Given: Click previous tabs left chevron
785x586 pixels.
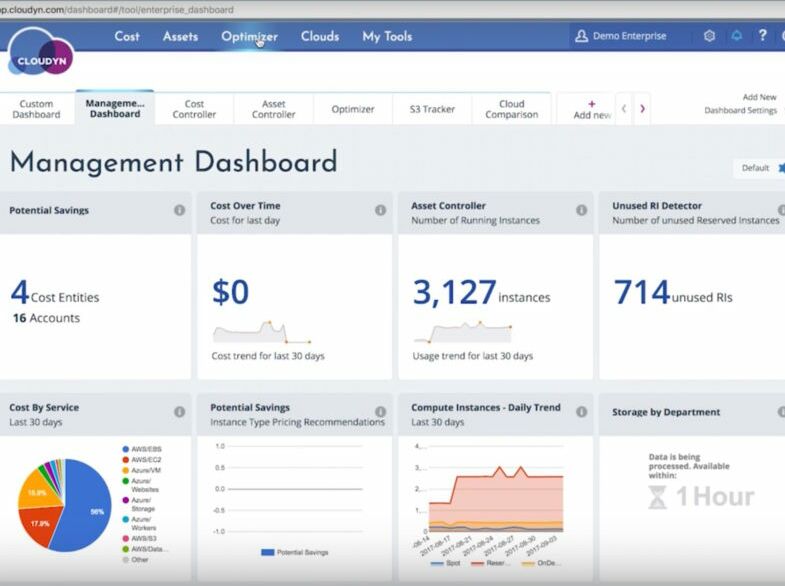Looking at the screenshot, I should [624, 108].
